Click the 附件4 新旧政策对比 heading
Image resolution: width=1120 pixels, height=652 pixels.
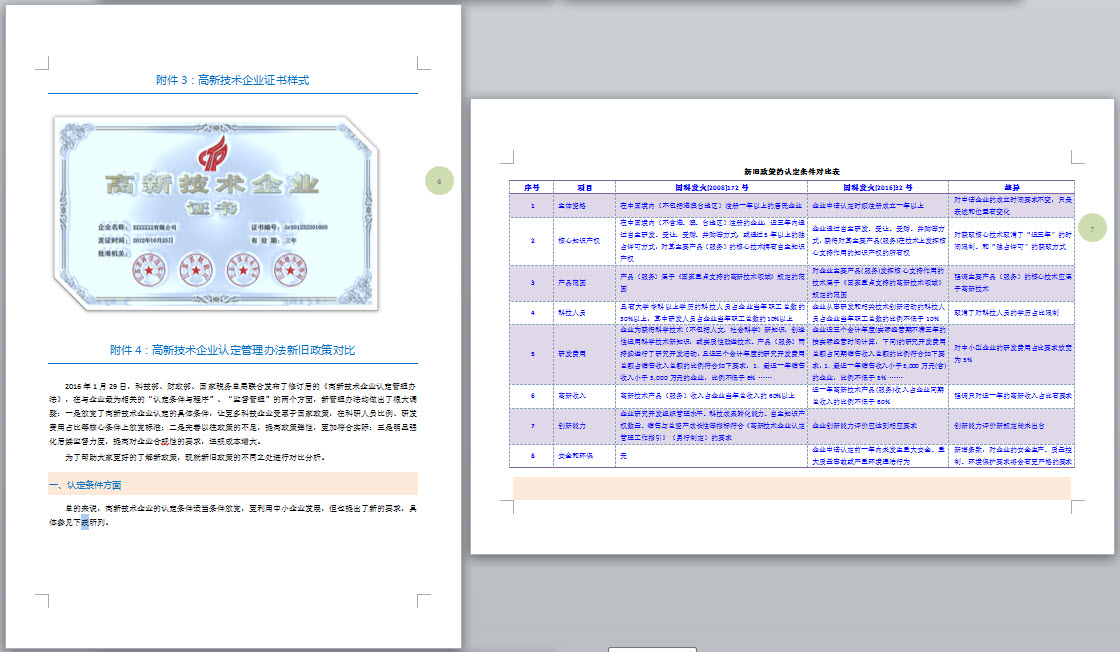point(233,350)
